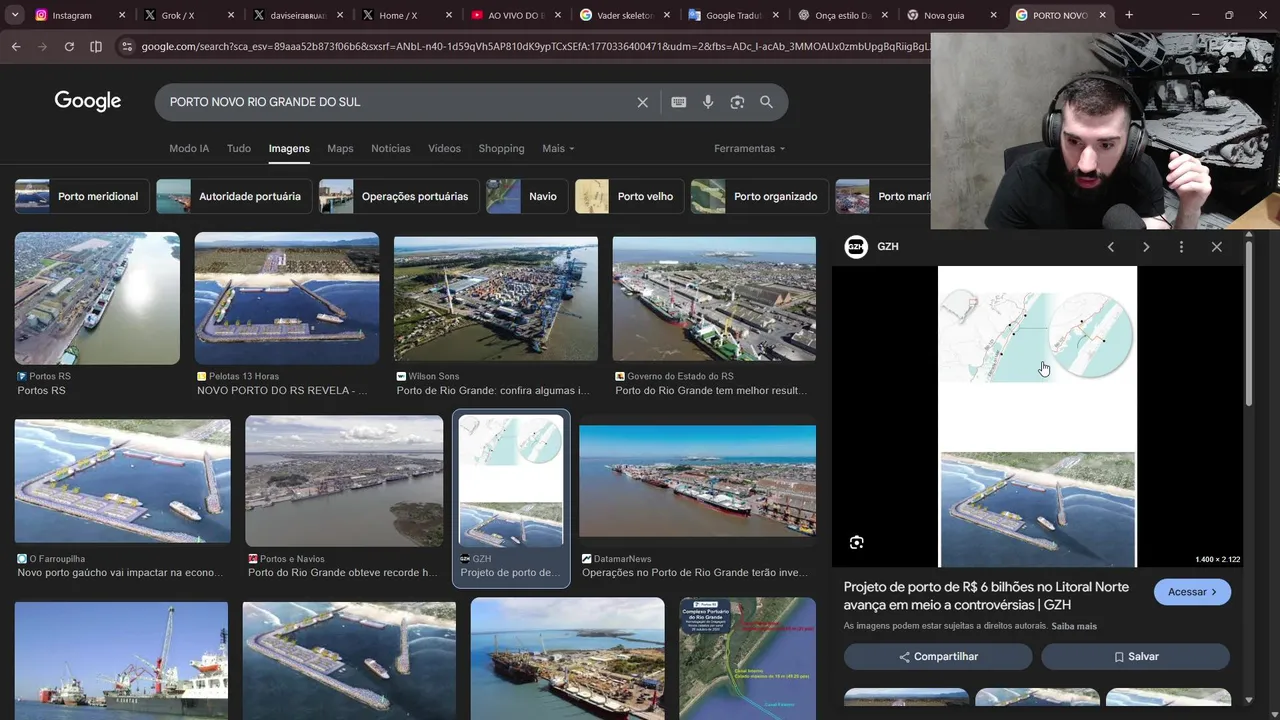Show next image in preview panel
1280x720 pixels.
(x=1146, y=247)
